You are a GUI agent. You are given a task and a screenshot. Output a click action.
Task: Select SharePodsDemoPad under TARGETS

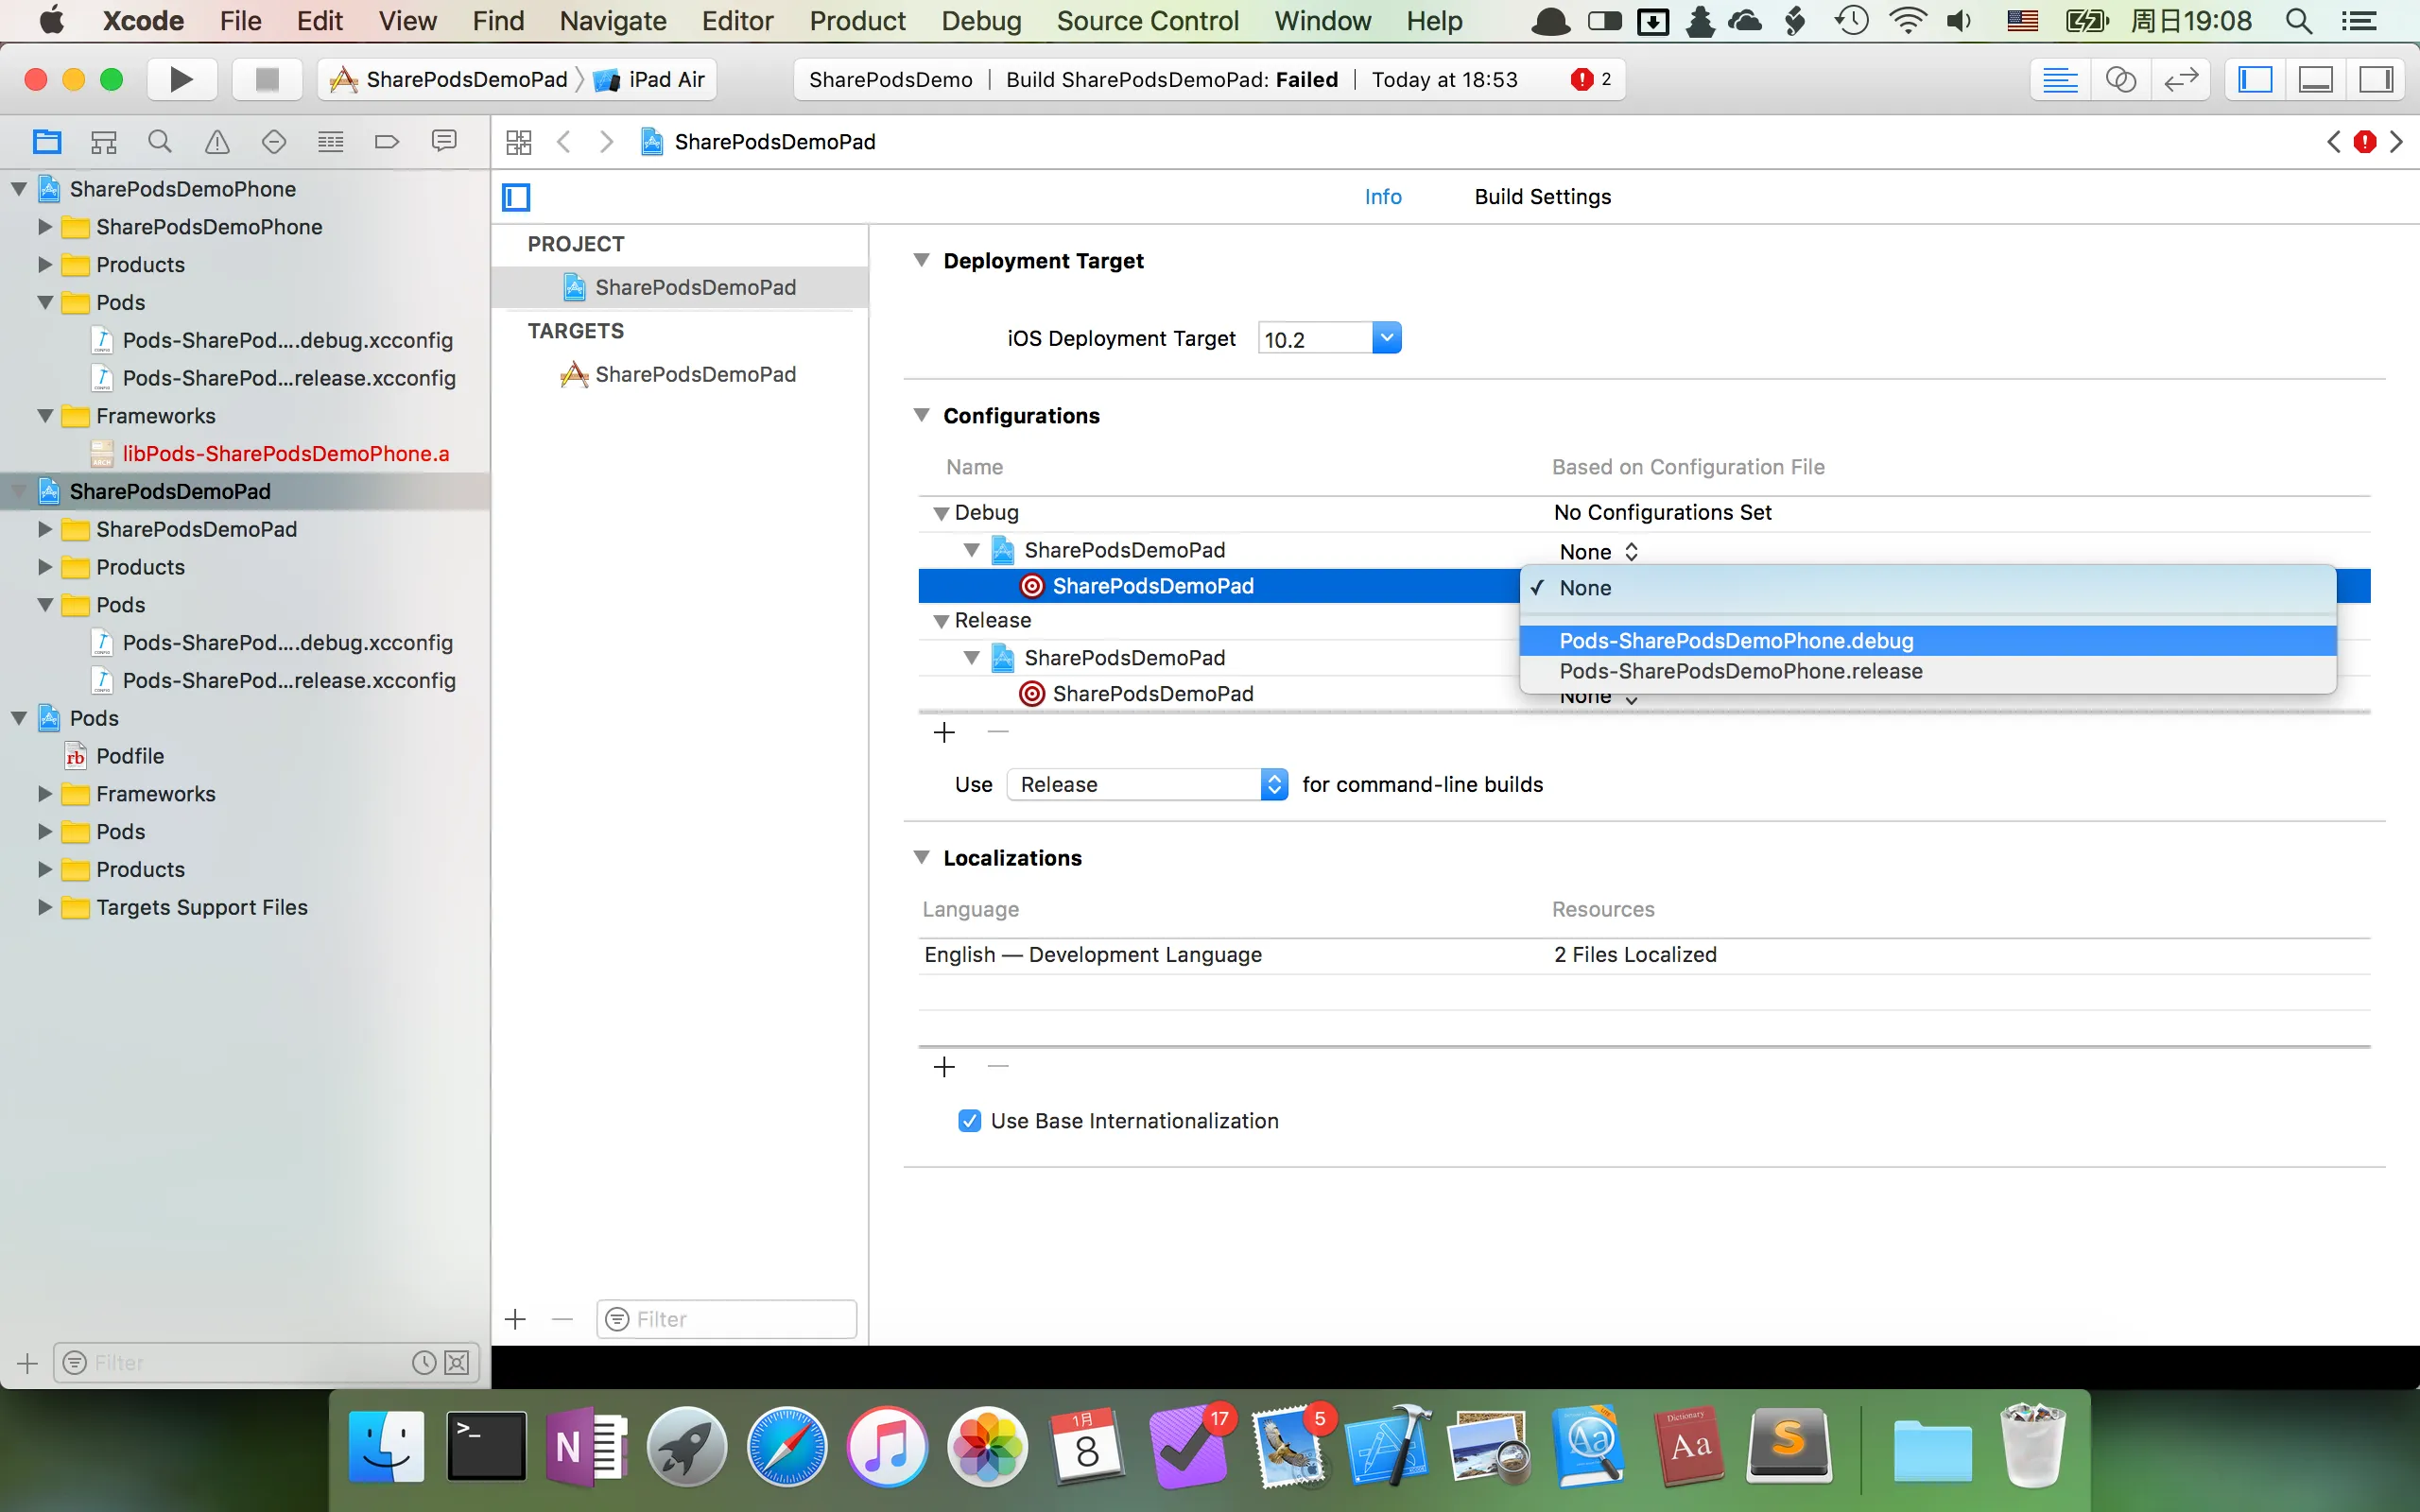click(680, 374)
